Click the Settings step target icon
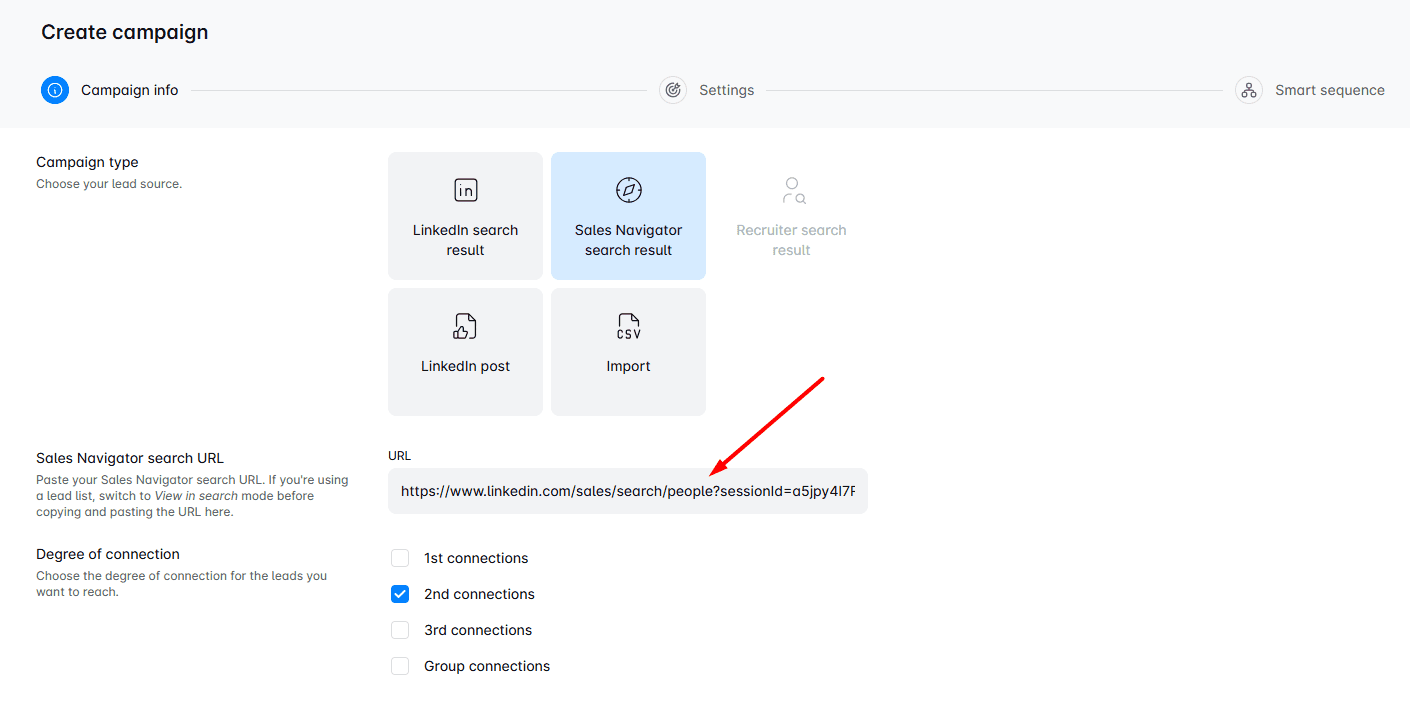1410x724 pixels. pyautogui.click(x=673, y=90)
